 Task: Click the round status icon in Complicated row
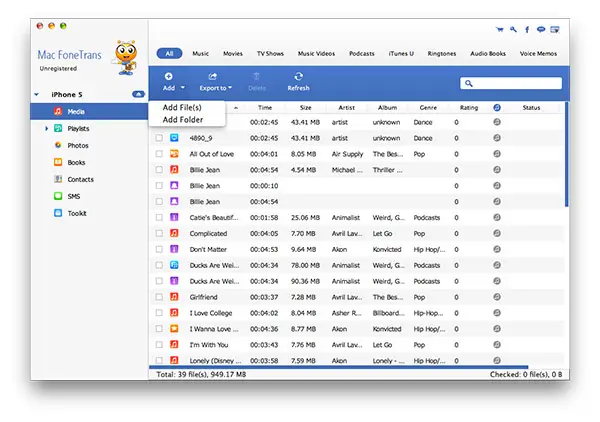[x=497, y=233]
